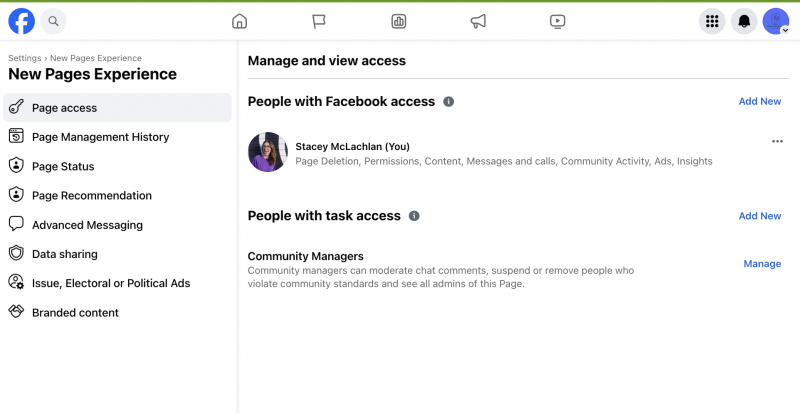Open Issue, Electoral or Political Ads

tap(117, 283)
